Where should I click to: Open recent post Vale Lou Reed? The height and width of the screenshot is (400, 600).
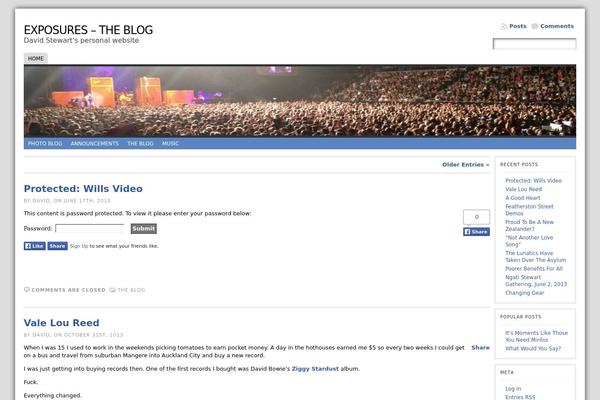tap(523, 189)
